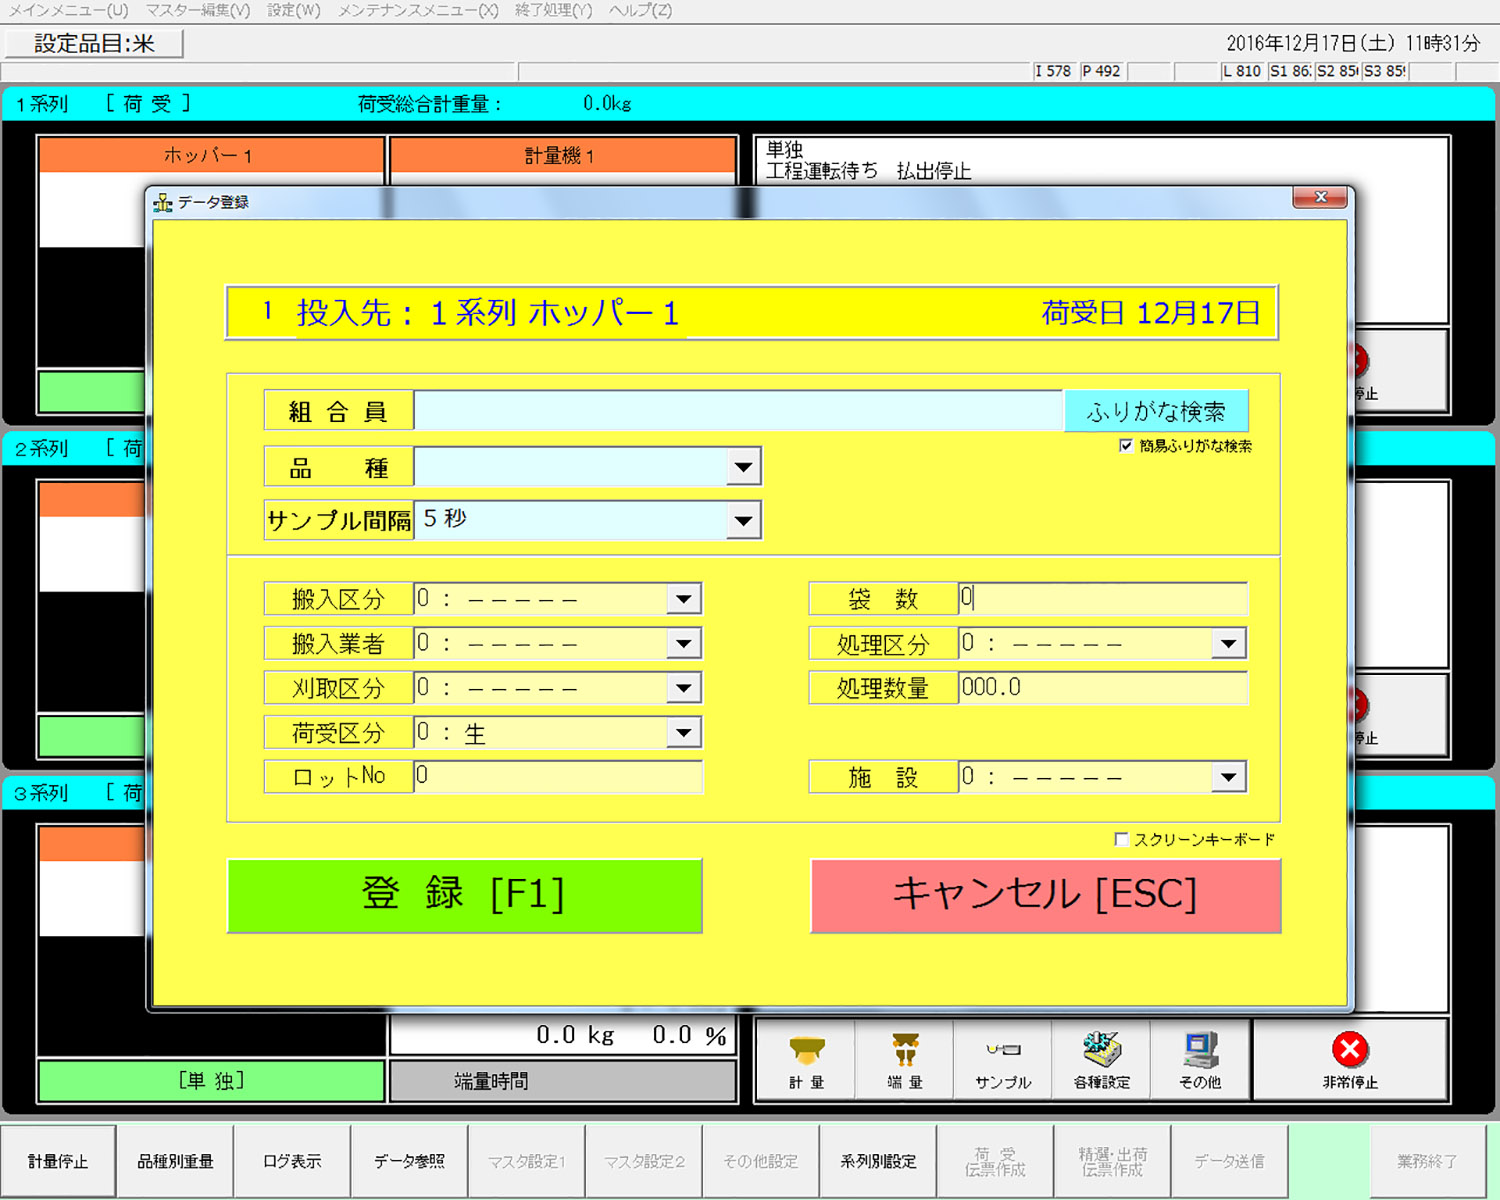Open the サンプル sample icon
Viewport: 1500px width, 1200px height.
coord(1003,1061)
